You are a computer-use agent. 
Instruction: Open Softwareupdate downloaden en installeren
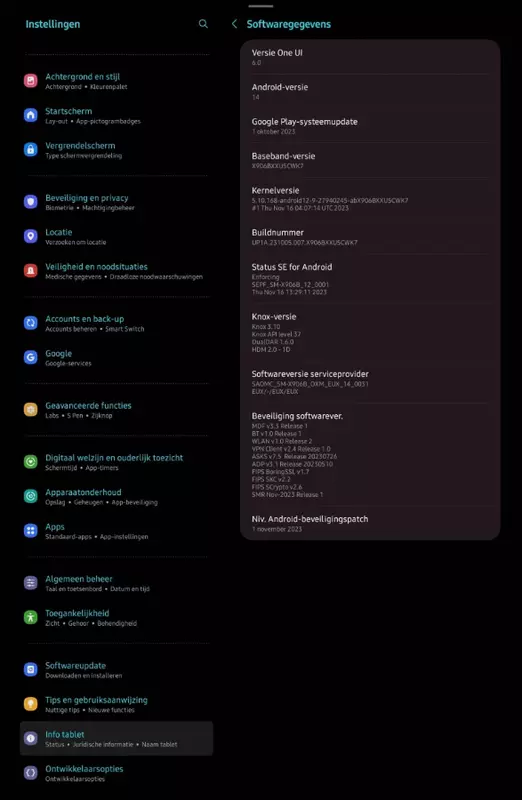(116, 669)
